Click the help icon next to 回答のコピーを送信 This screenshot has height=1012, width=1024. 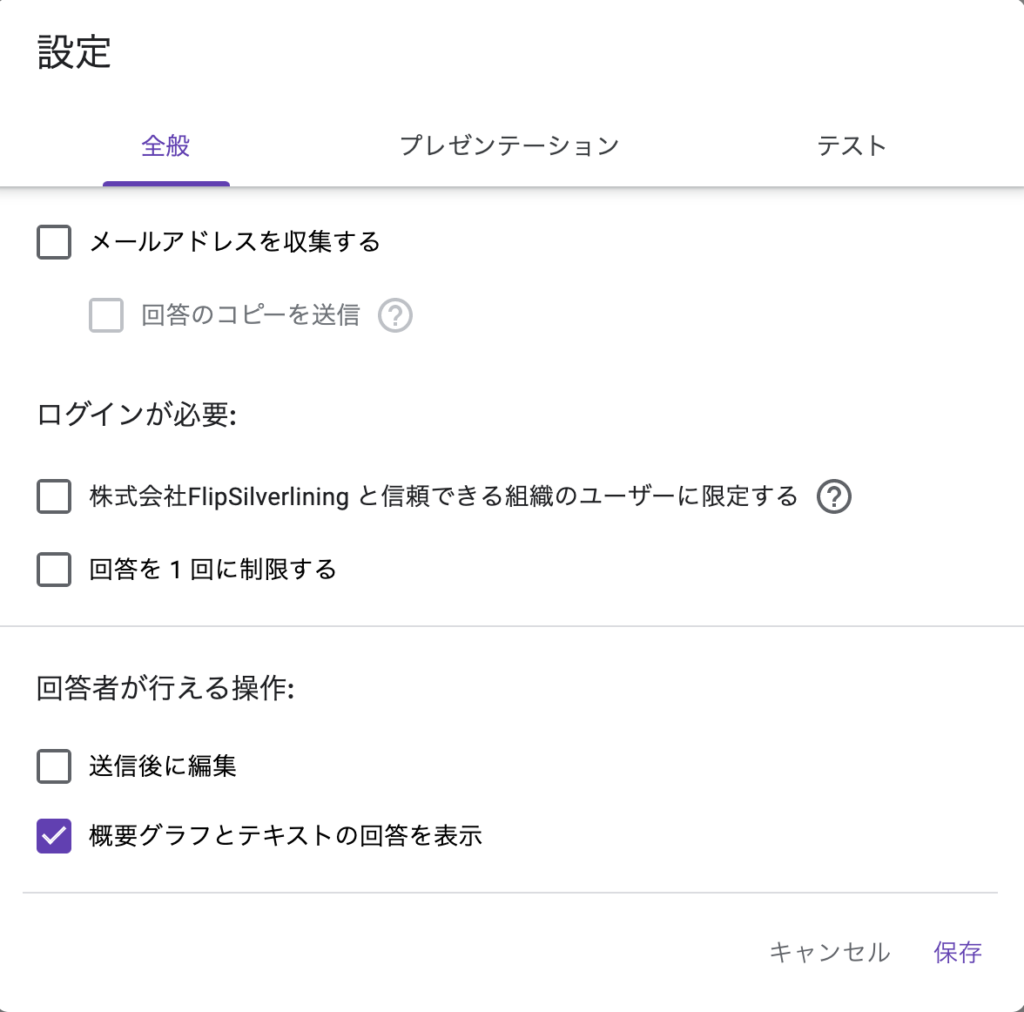tap(395, 315)
